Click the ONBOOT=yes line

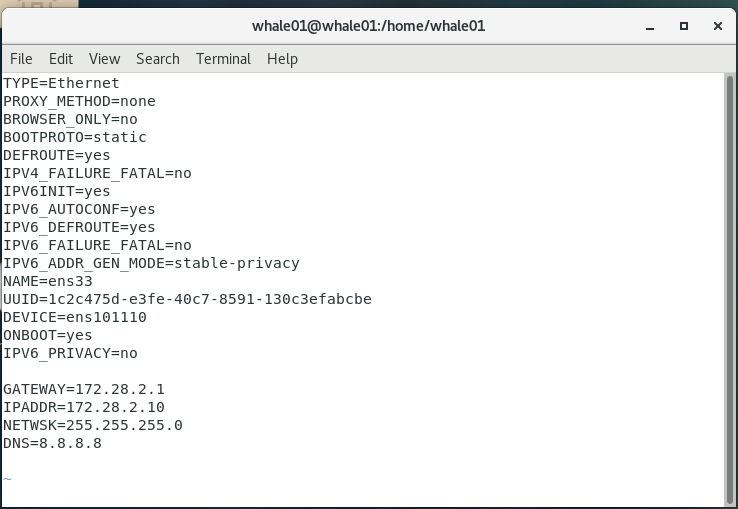point(48,335)
